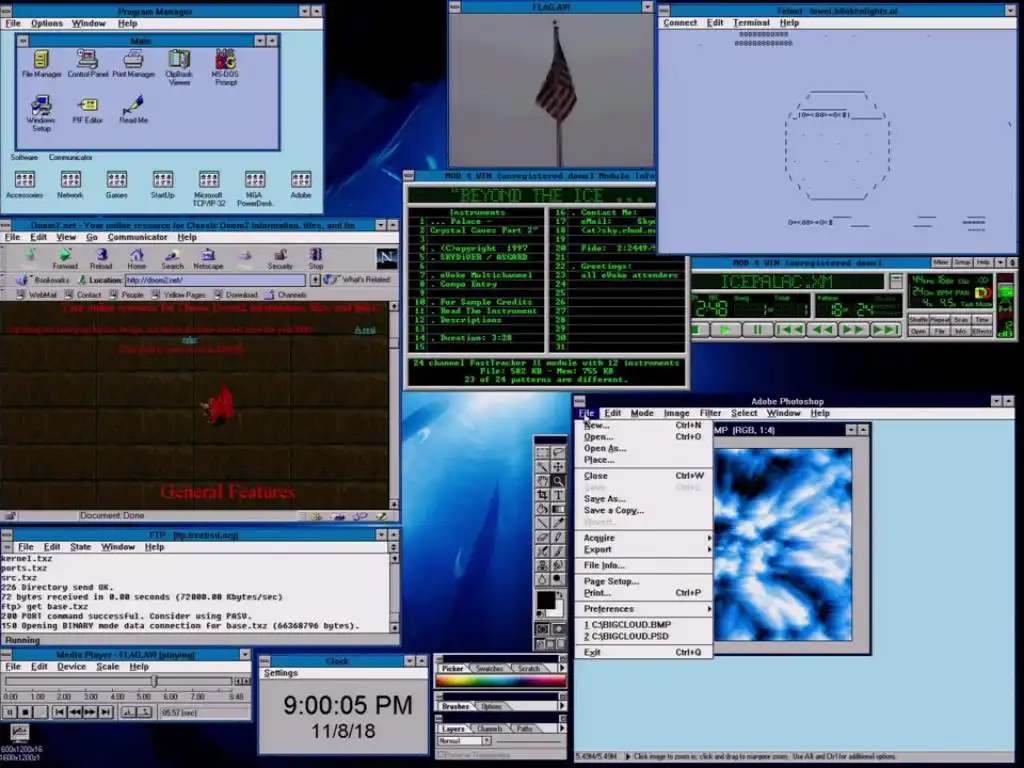The height and width of the screenshot is (768, 1024).
Task: Toggle Quick Mask mode in Photoshop toolbox
Action: [558, 628]
